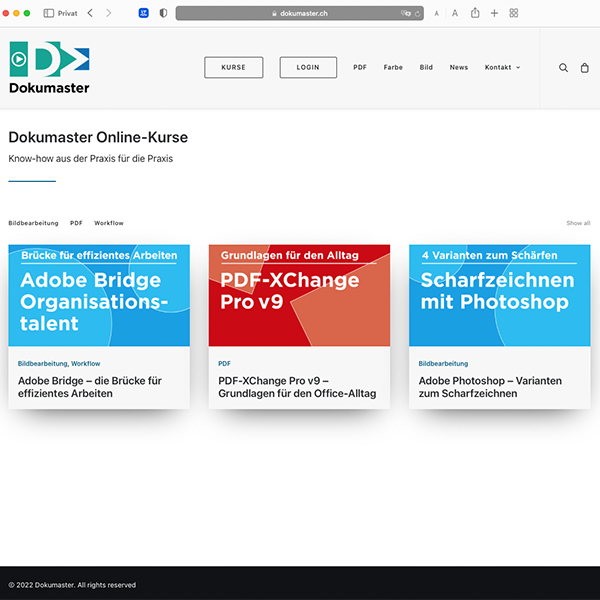Screen dimensions: 600x600
Task: Go back with Safari back arrow
Action: (90, 13)
